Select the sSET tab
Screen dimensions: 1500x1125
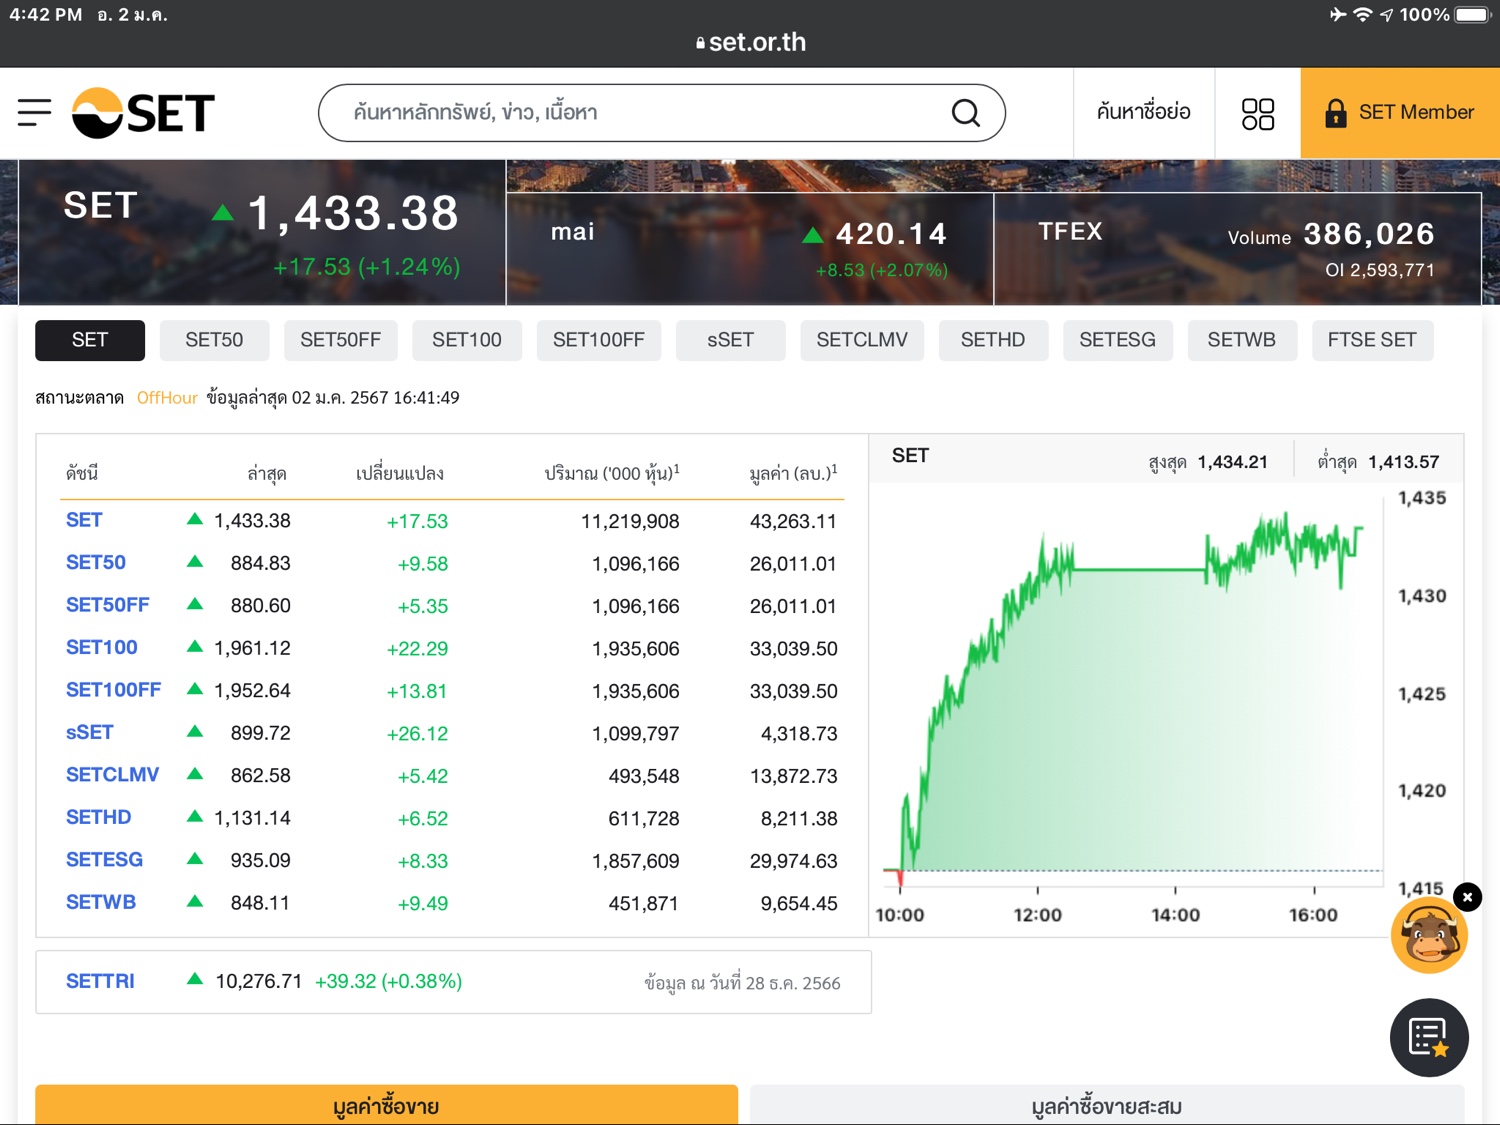pyautogui.click(x=730, y=340)
